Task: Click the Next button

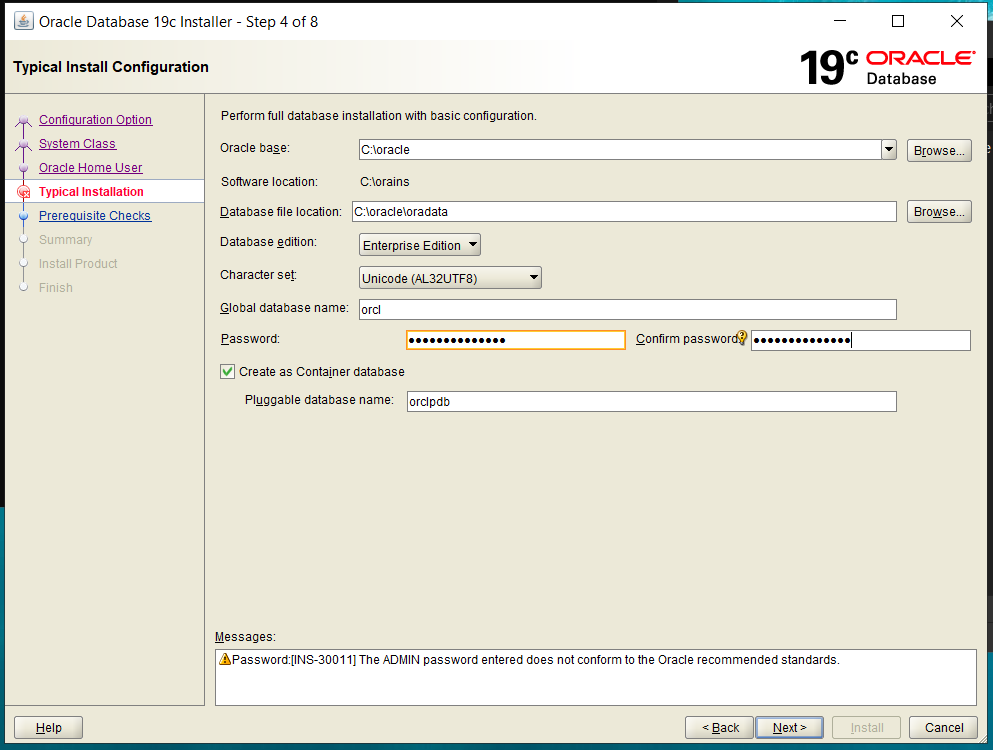Action: coord(790,728)
